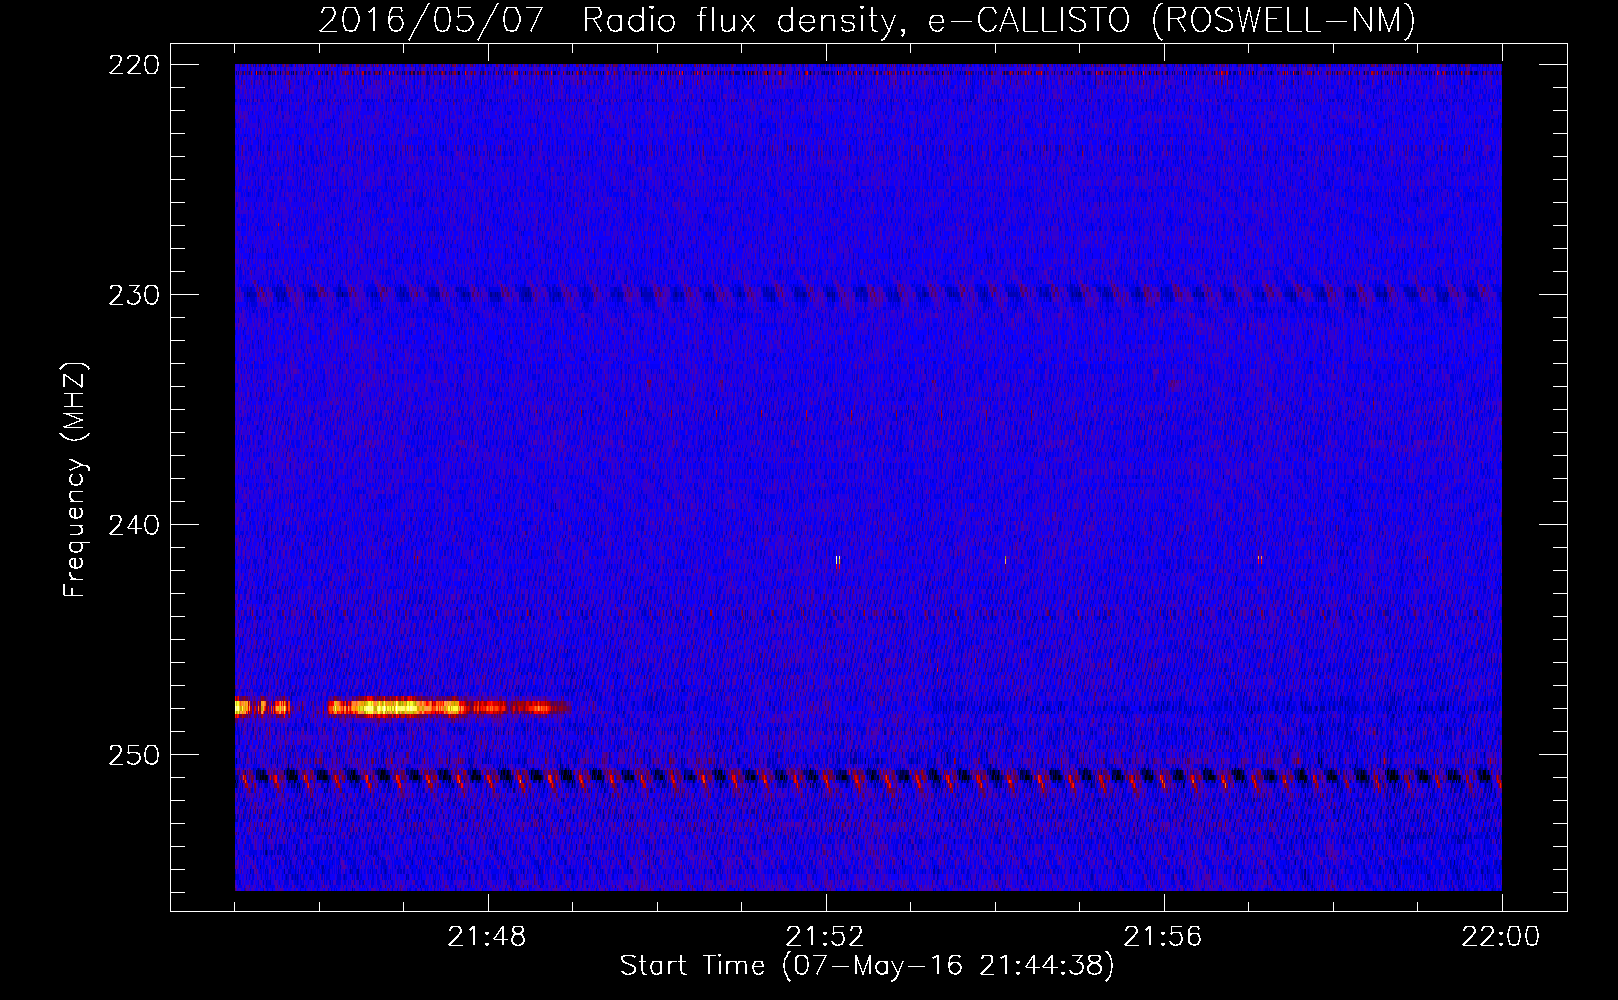1618x1000 pixels.
Task: Click the frequency tick label 240
Action: pos(133,525)
